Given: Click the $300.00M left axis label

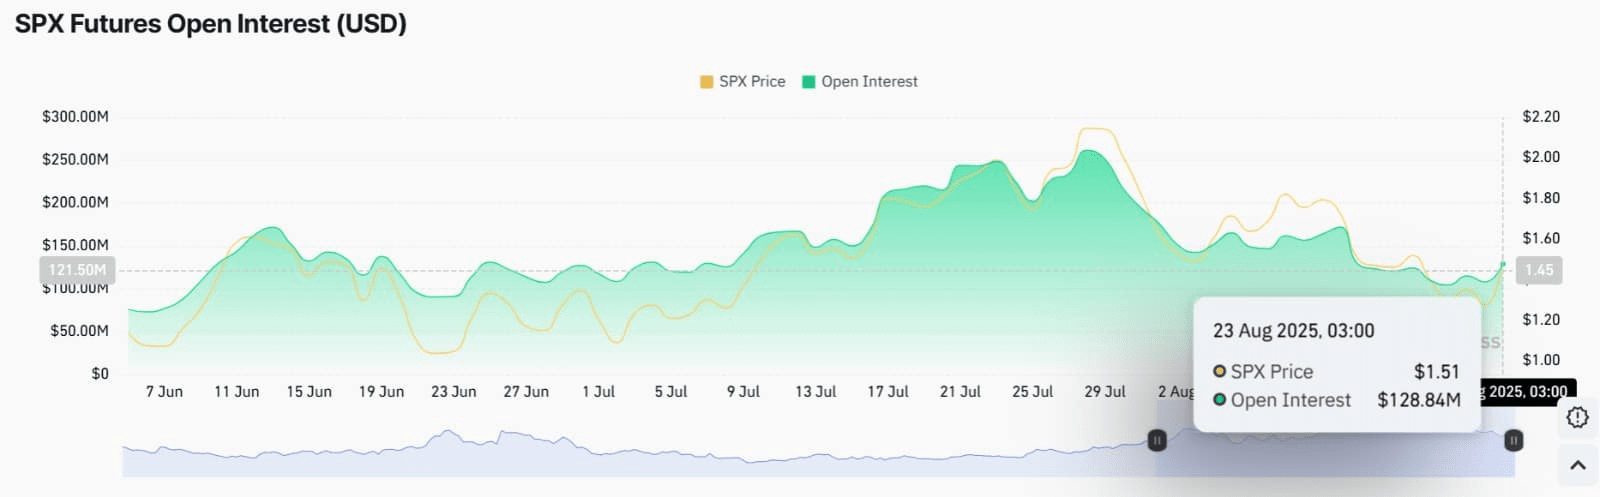Looking at the screenshot, I should point(75,117).
